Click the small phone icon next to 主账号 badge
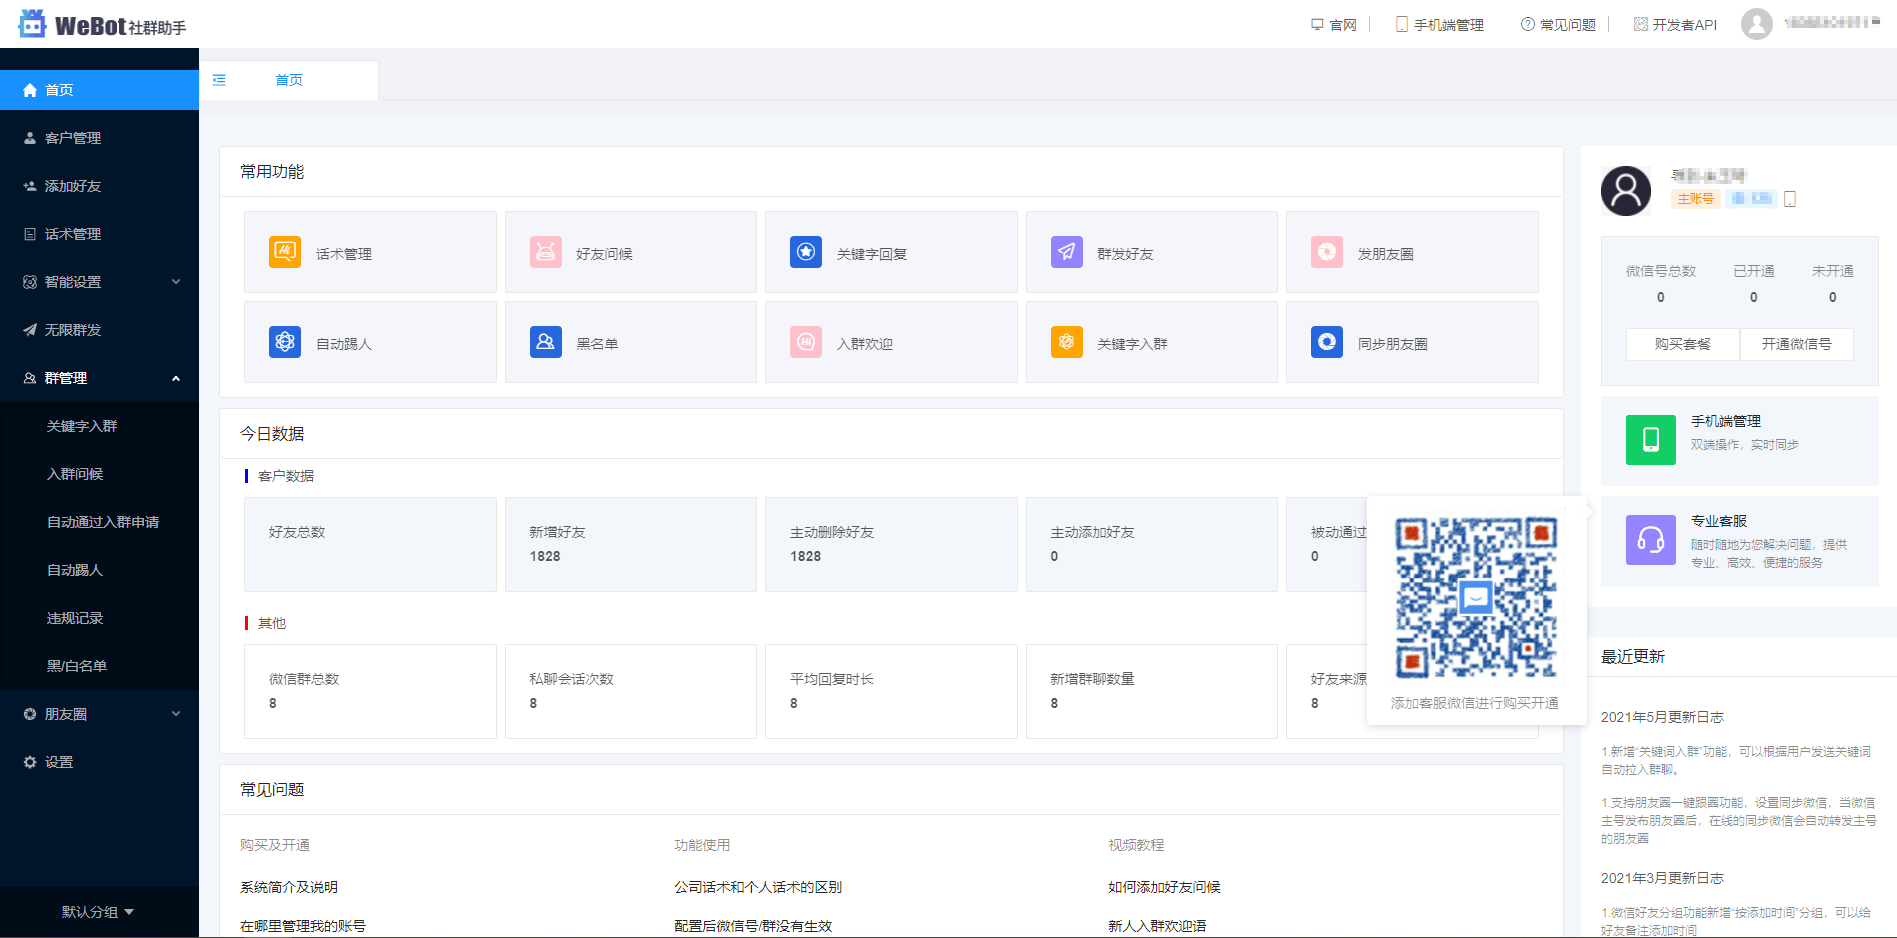 (x=1790, y=199)
